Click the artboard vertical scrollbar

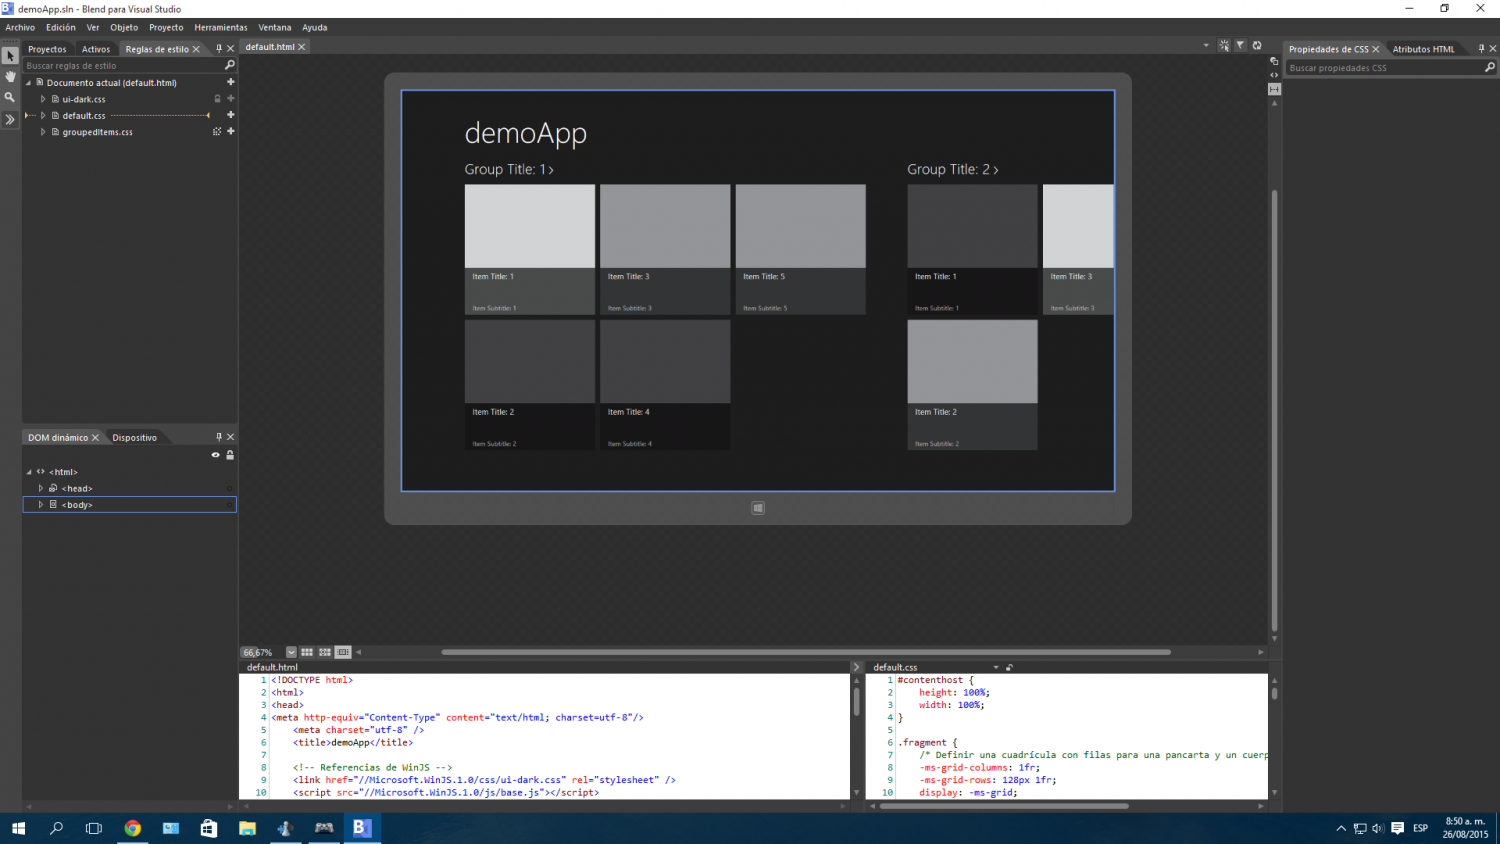coord(1274,410)
